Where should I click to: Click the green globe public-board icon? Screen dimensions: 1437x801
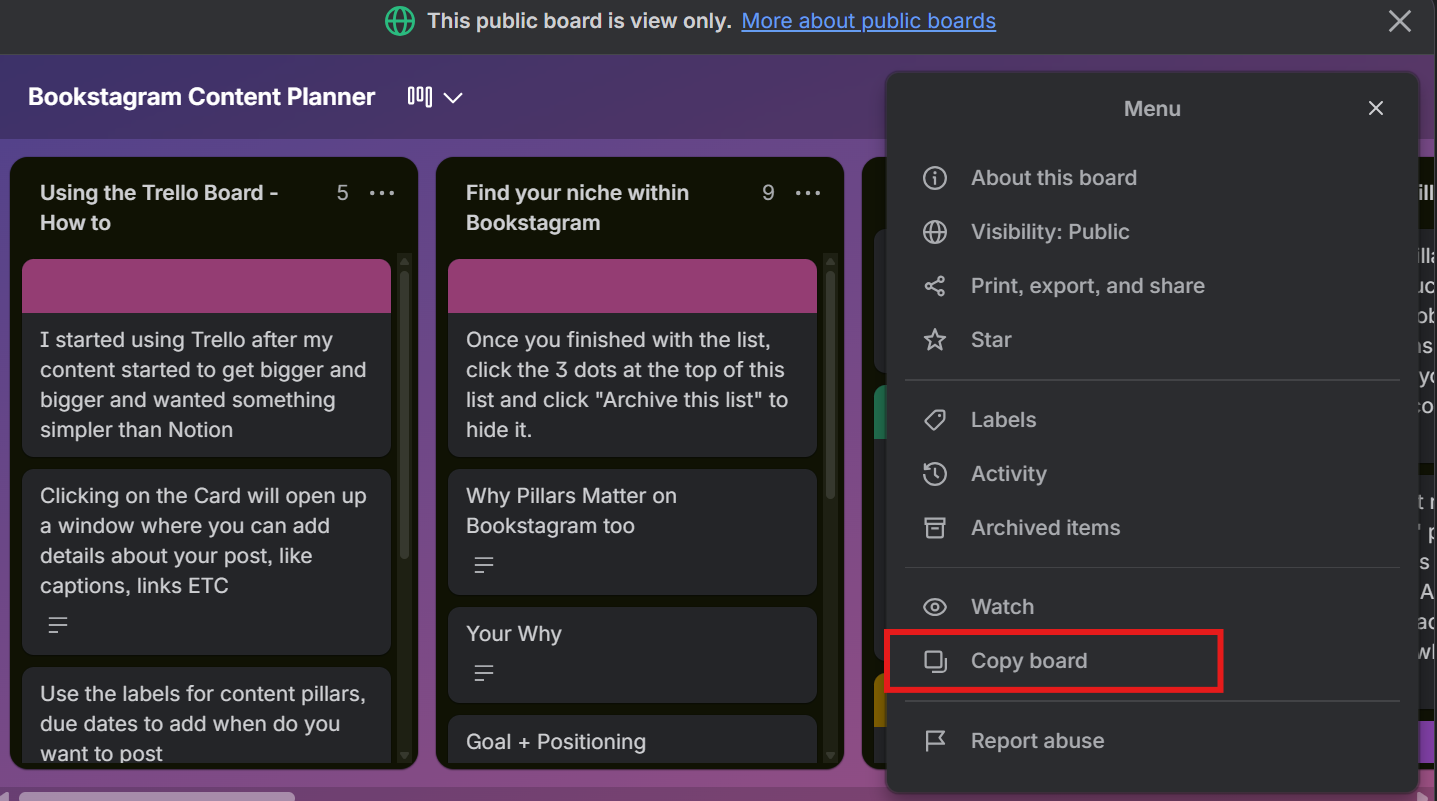[400, 21]
